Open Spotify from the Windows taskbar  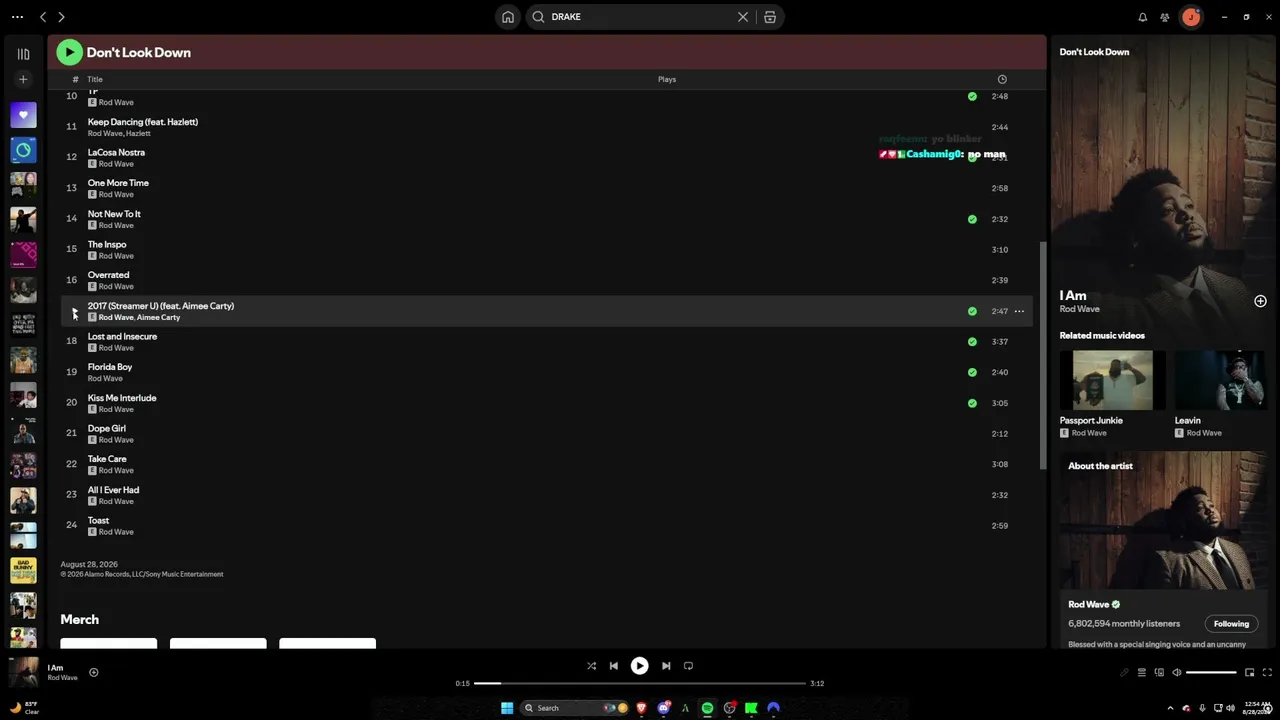point(707,708)
